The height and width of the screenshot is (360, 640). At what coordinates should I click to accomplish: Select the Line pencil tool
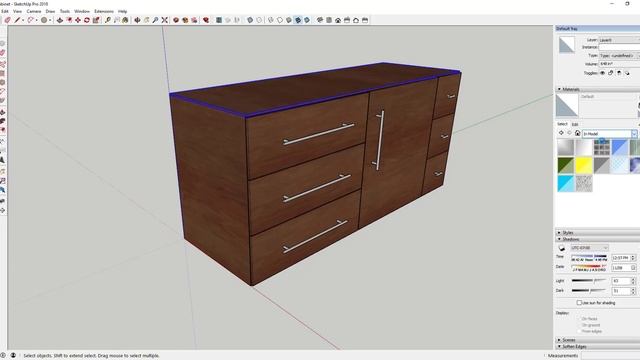coord(17,20)
